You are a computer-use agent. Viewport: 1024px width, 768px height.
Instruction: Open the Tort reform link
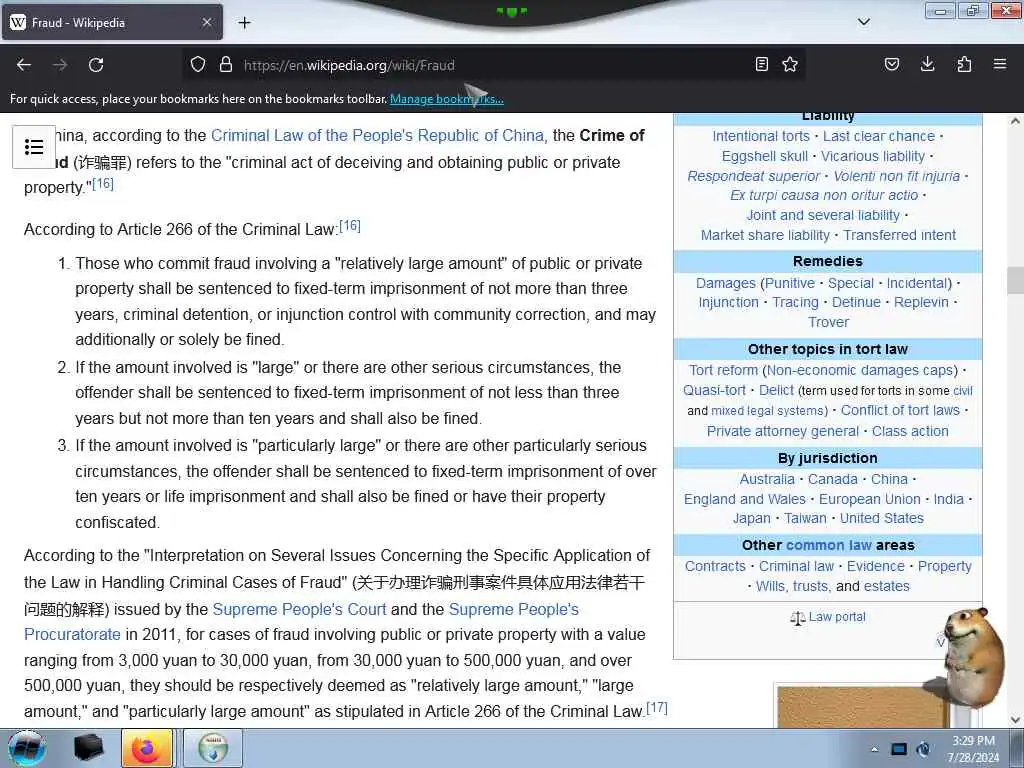(x=723, y=370)
